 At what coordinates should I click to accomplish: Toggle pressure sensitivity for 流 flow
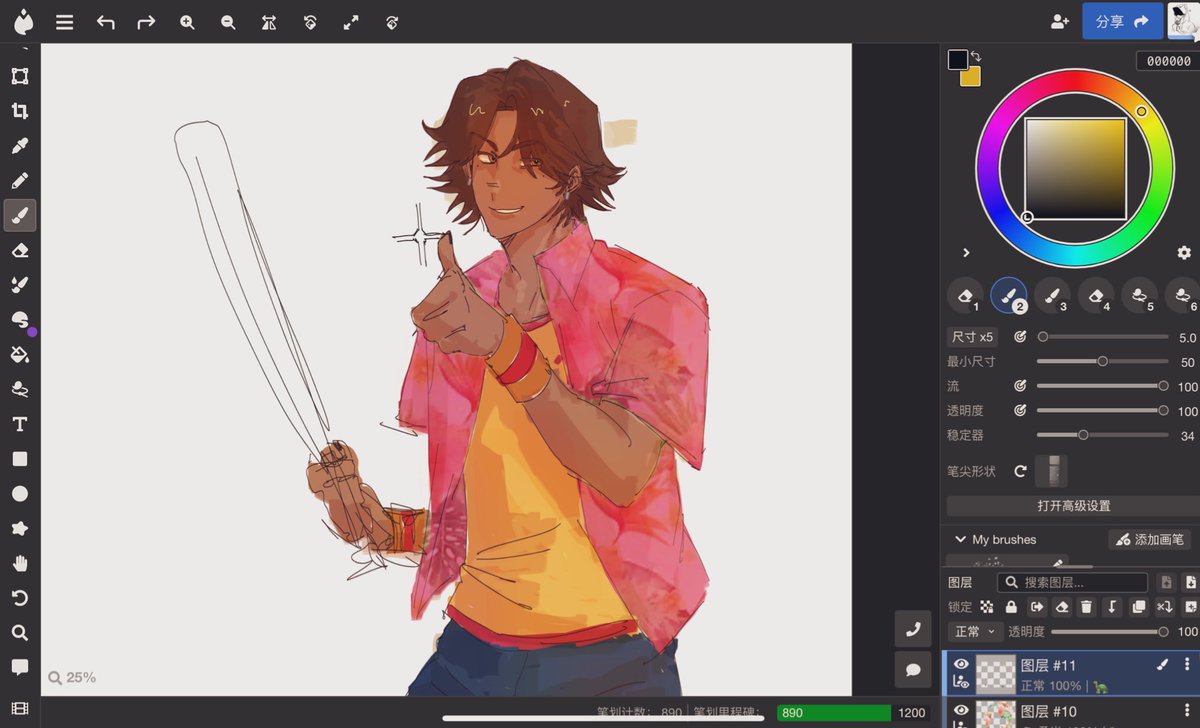coord(1020,386)
